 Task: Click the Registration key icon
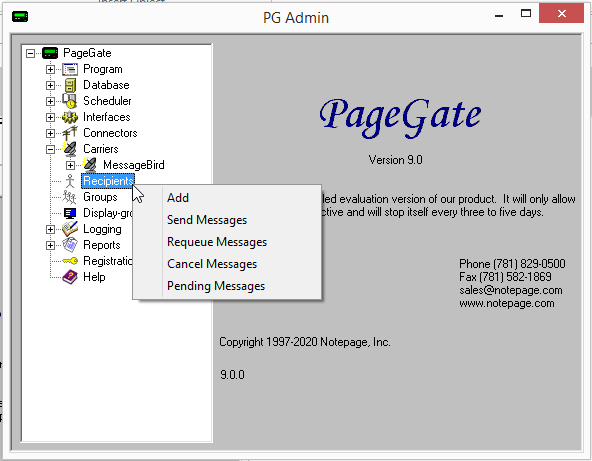70,261
